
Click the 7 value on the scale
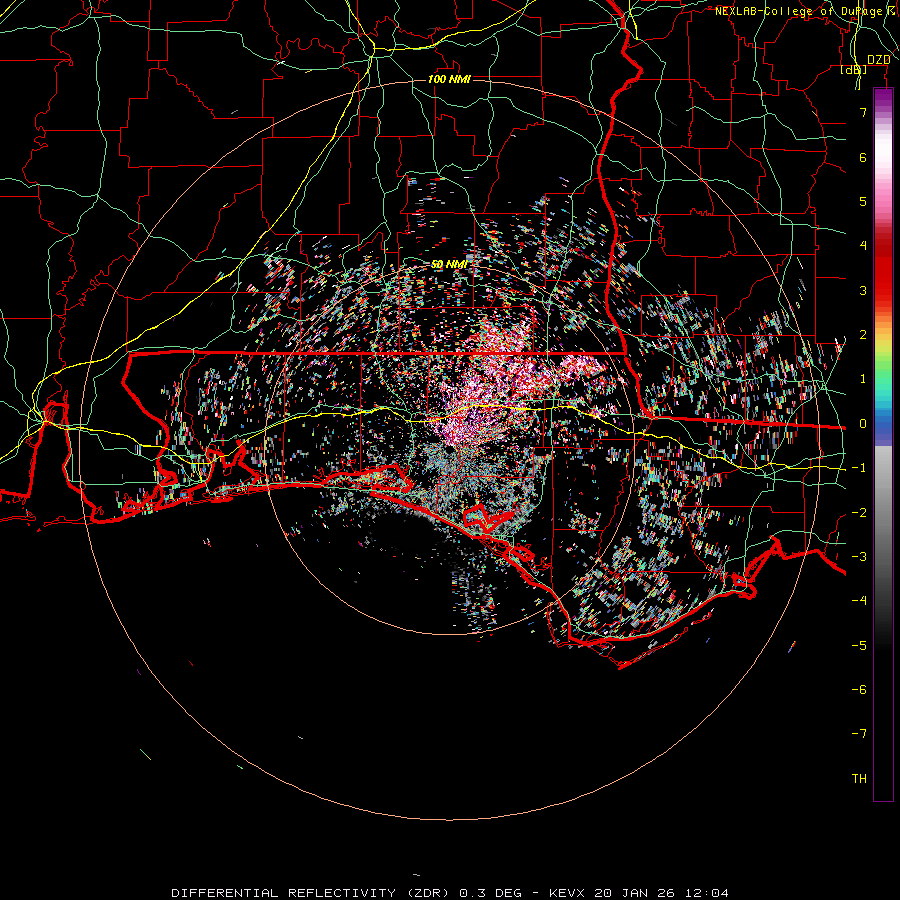click(863, 112)
